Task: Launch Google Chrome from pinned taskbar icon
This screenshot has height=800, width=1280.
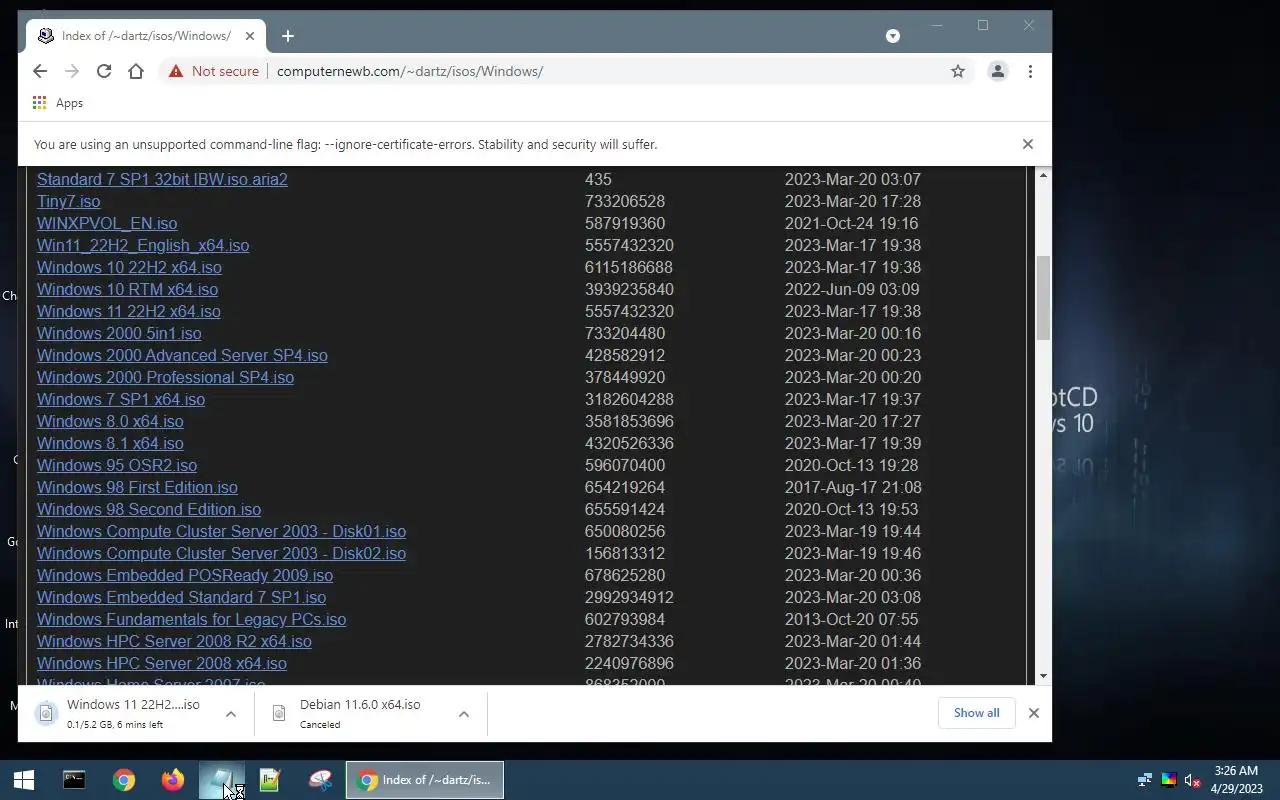Action: (x=123, y=780)
